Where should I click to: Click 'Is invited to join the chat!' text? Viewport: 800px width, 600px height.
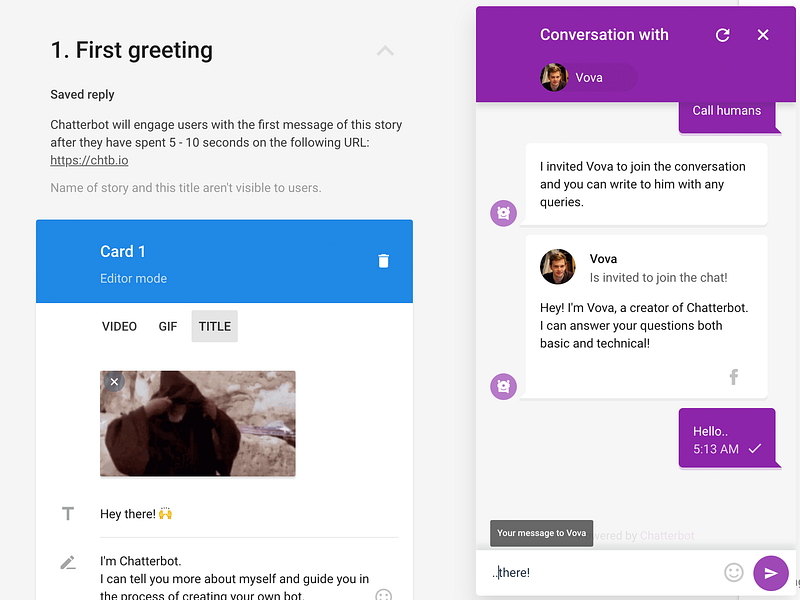[659, 278]
